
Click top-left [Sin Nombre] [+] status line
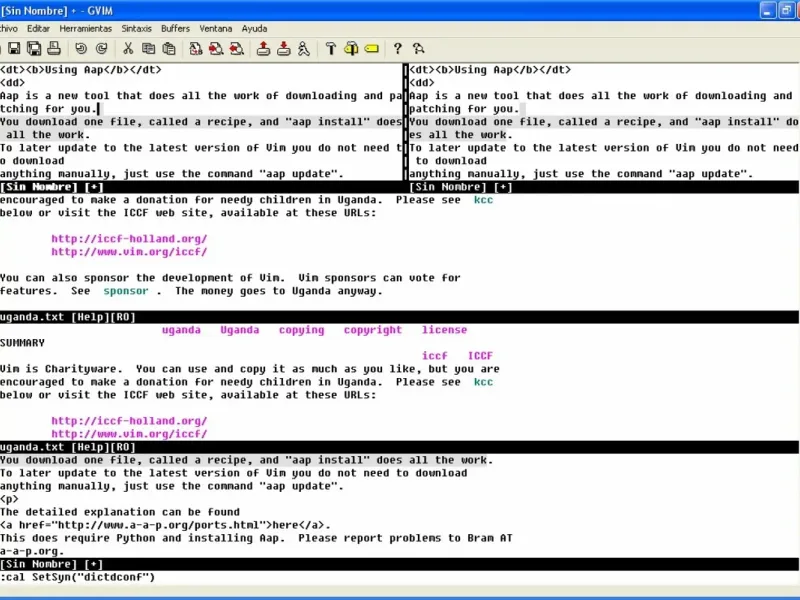coord(201,187)
